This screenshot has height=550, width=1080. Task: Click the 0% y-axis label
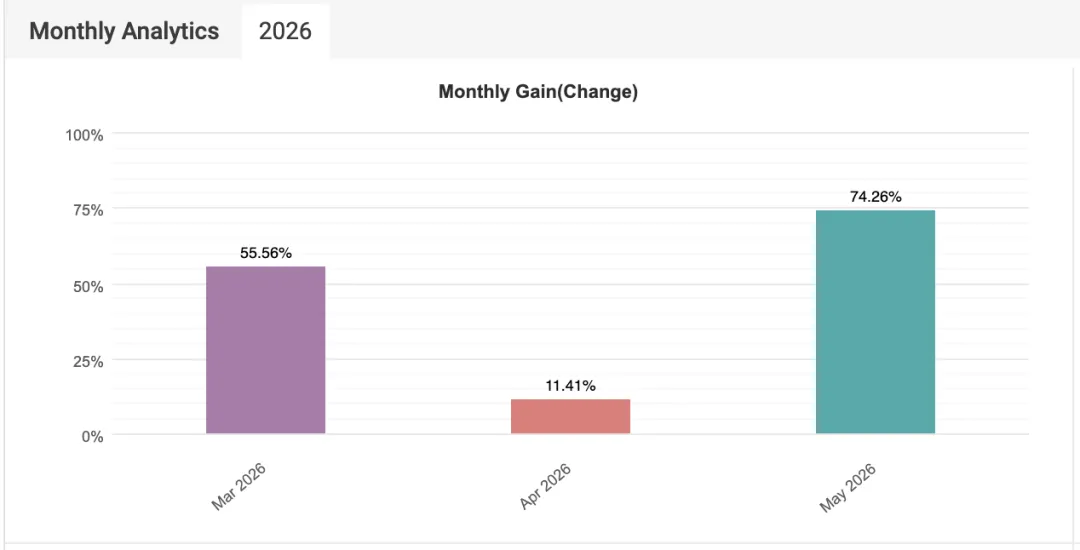[92, 436]
